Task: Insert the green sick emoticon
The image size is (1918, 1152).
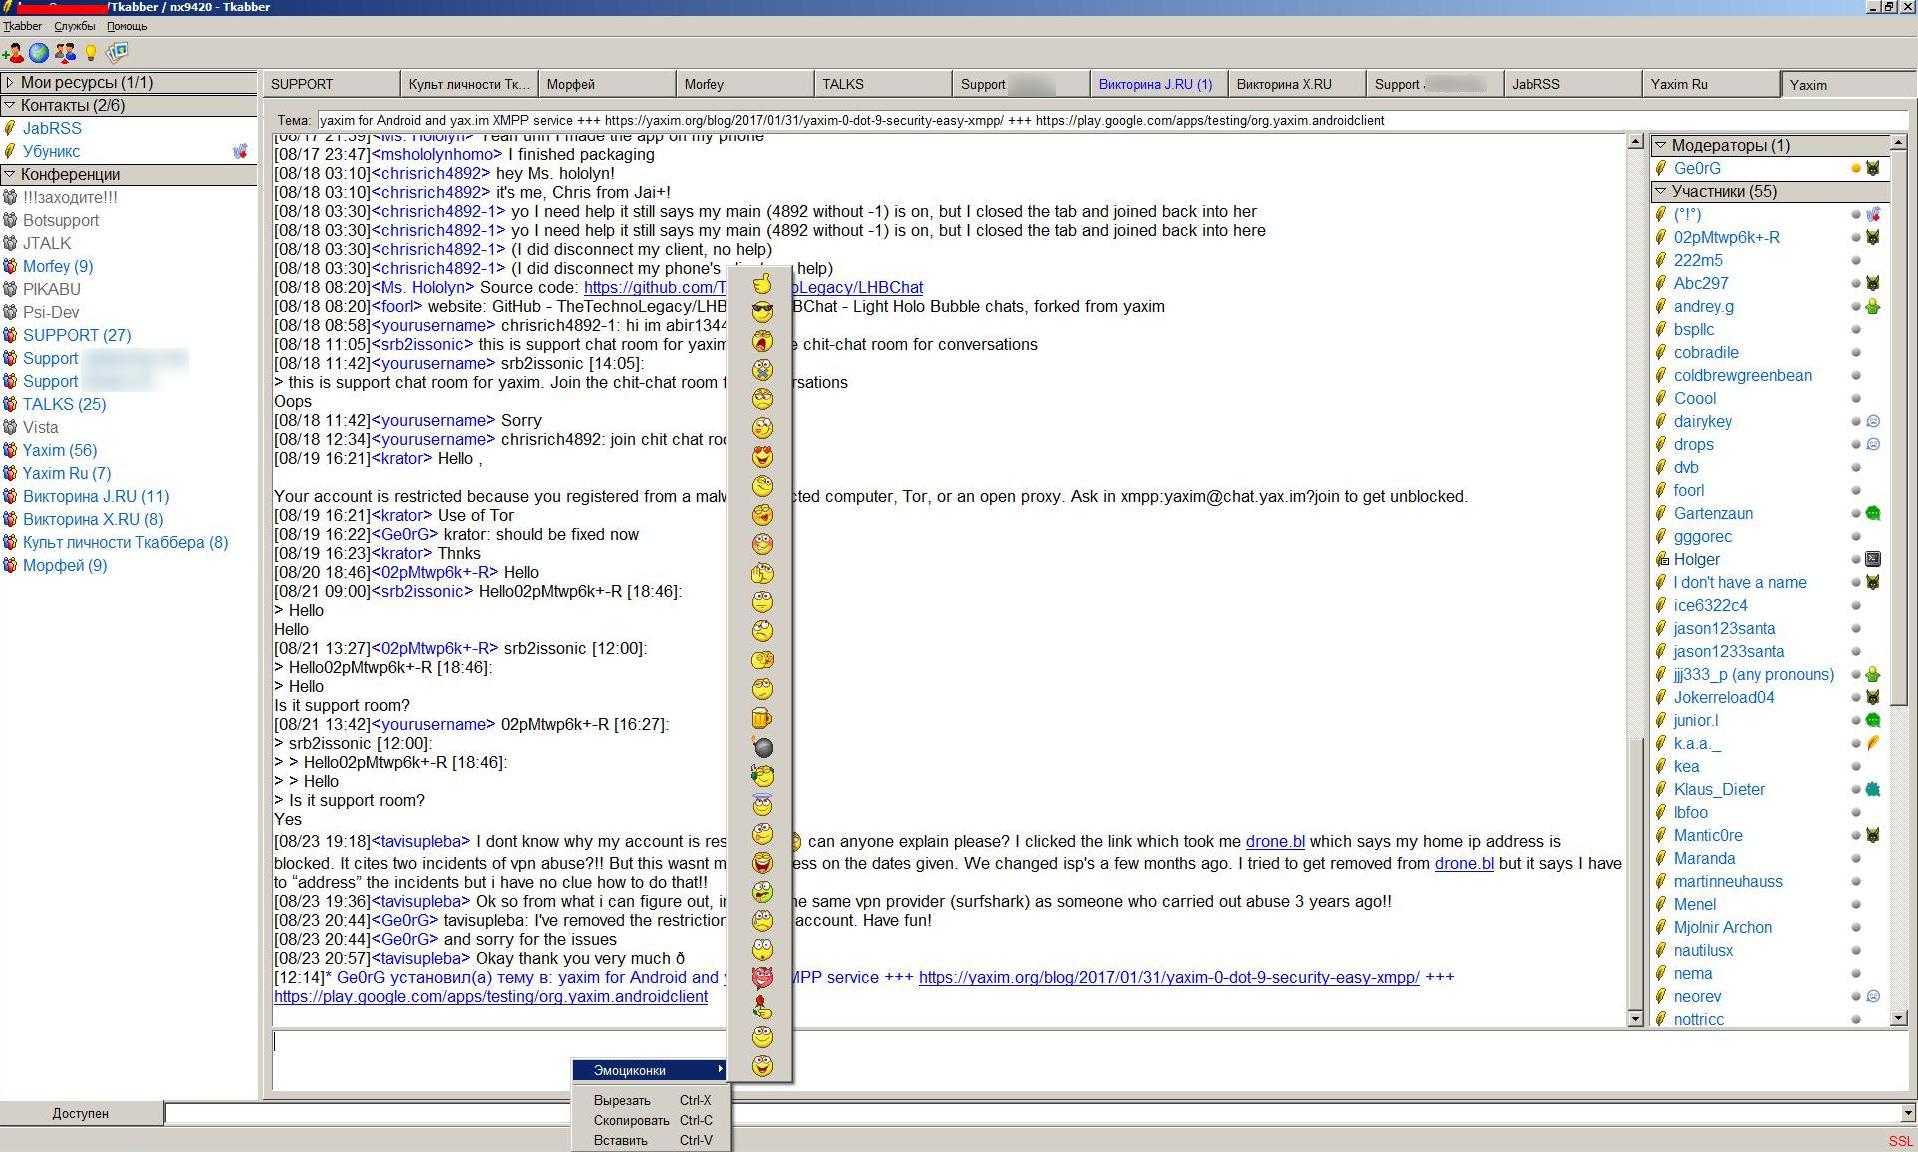Action: point(762,892)
